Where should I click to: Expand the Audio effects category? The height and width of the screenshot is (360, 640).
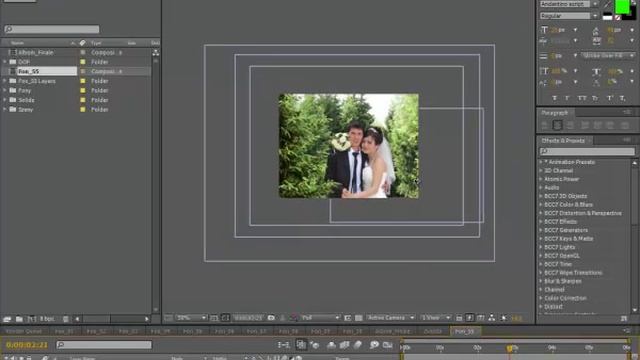(541, 188)
